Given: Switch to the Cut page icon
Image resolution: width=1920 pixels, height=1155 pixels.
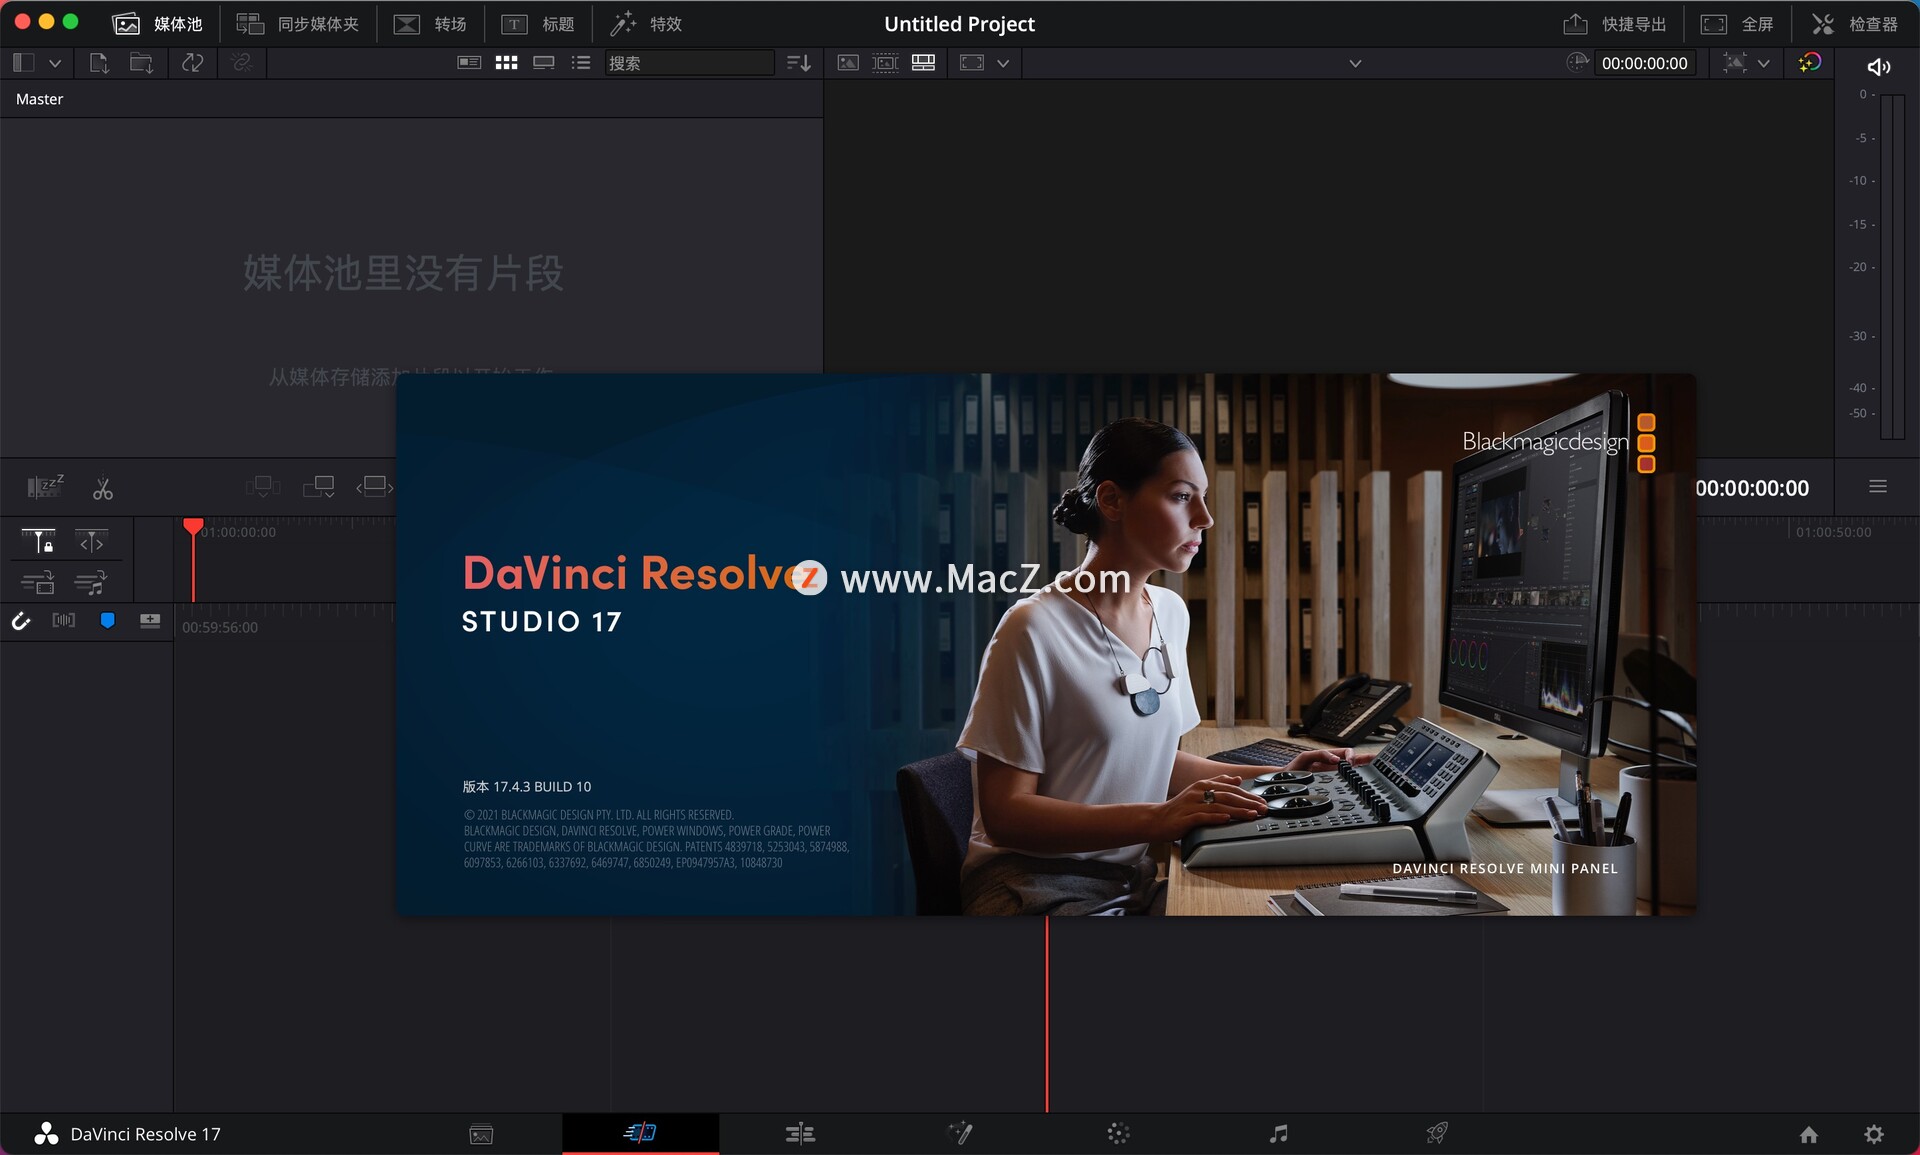Looking at the screenshot, I should coord(640,1132).
